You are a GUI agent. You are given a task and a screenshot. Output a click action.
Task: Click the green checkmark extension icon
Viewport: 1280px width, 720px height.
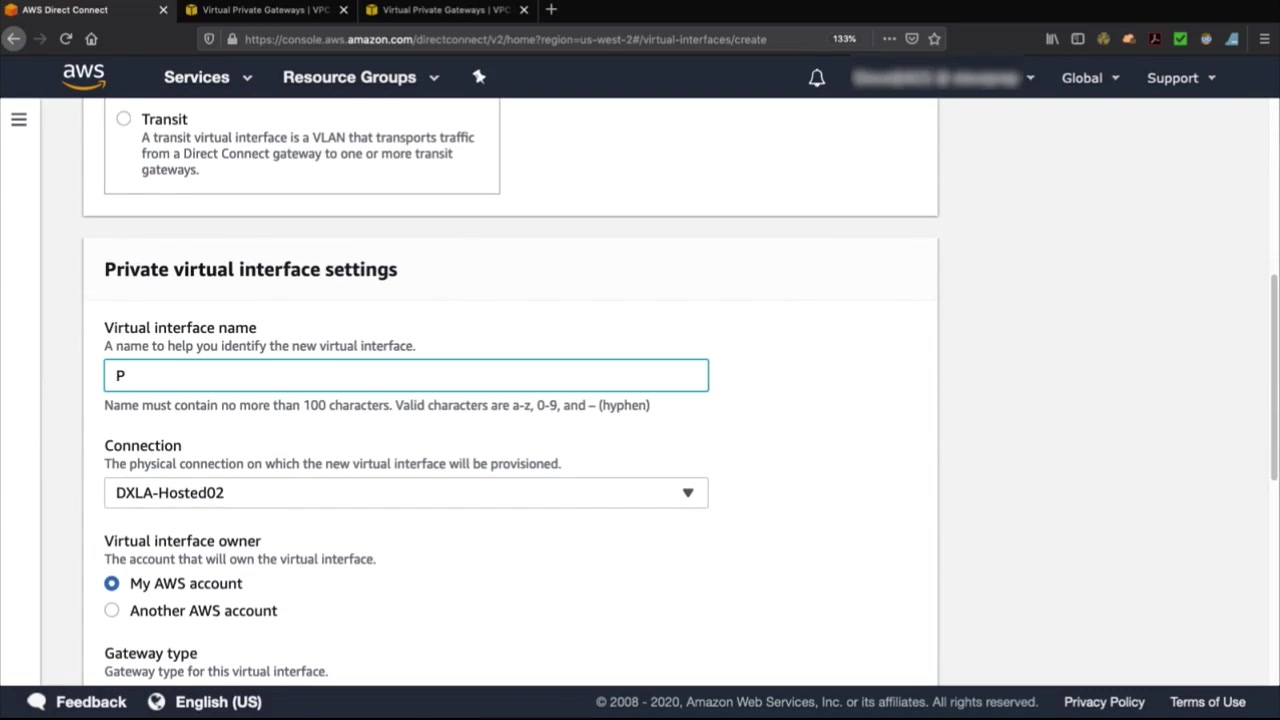1180,39
